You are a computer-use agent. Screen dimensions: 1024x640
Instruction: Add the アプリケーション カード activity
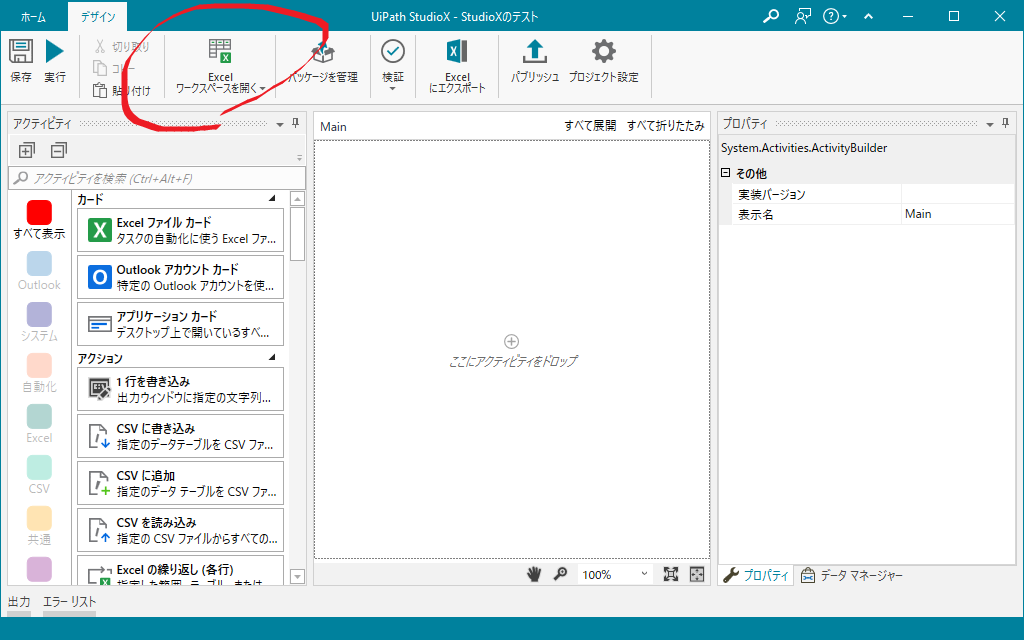click(180, 324)
